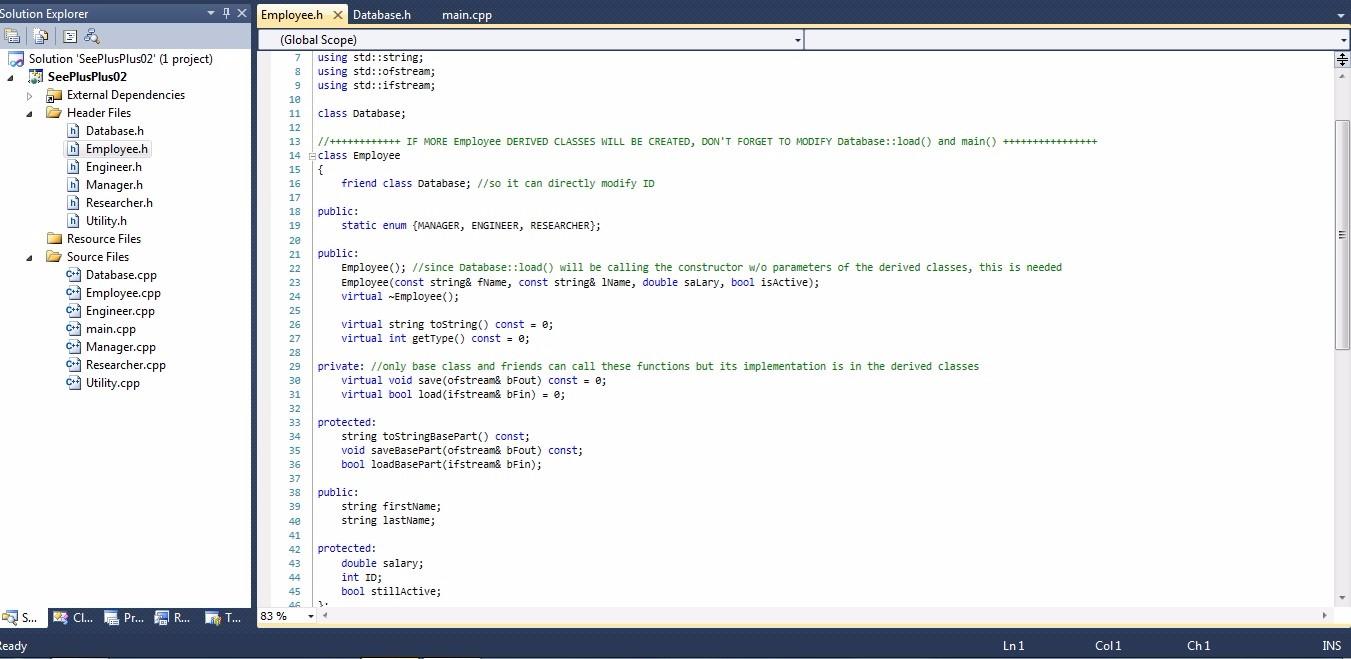The height and width of the screenshot is (659, 1351).
Task: Toggle the Show All Files toolbar icon
Action: coord(41,36)
